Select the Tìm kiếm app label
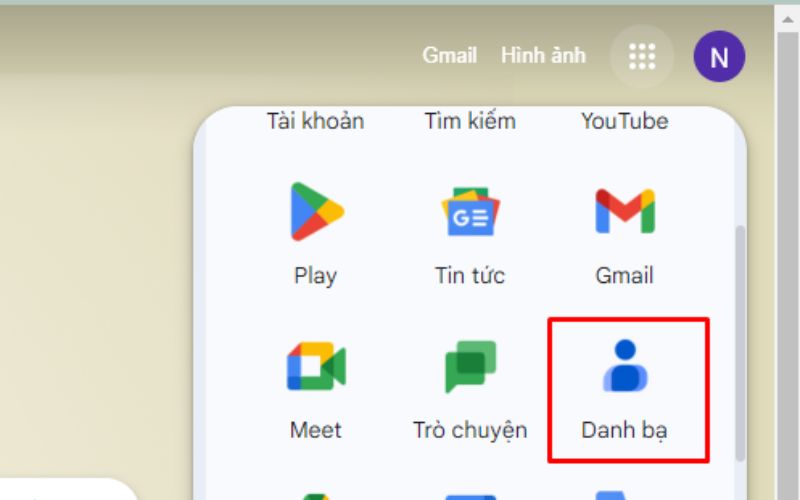800x500 pixels. 470,121
